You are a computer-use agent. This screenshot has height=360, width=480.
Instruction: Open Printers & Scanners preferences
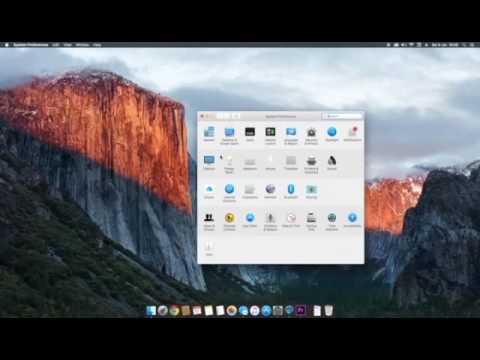pyautogui.click(x=311, y=164)
